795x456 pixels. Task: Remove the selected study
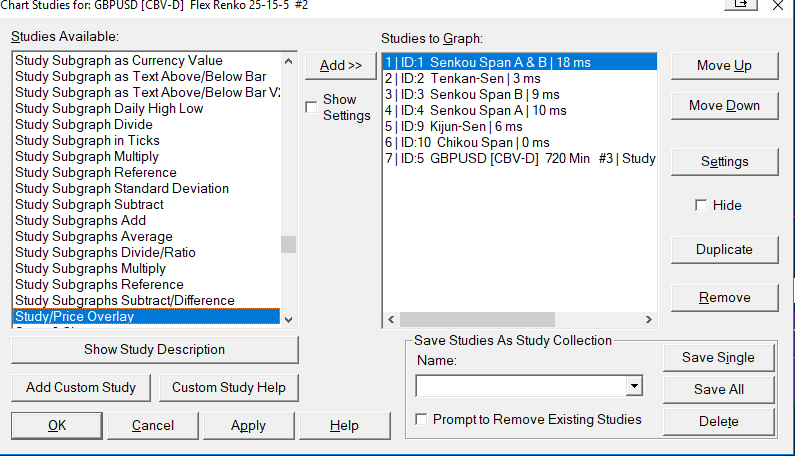[725, 297]
